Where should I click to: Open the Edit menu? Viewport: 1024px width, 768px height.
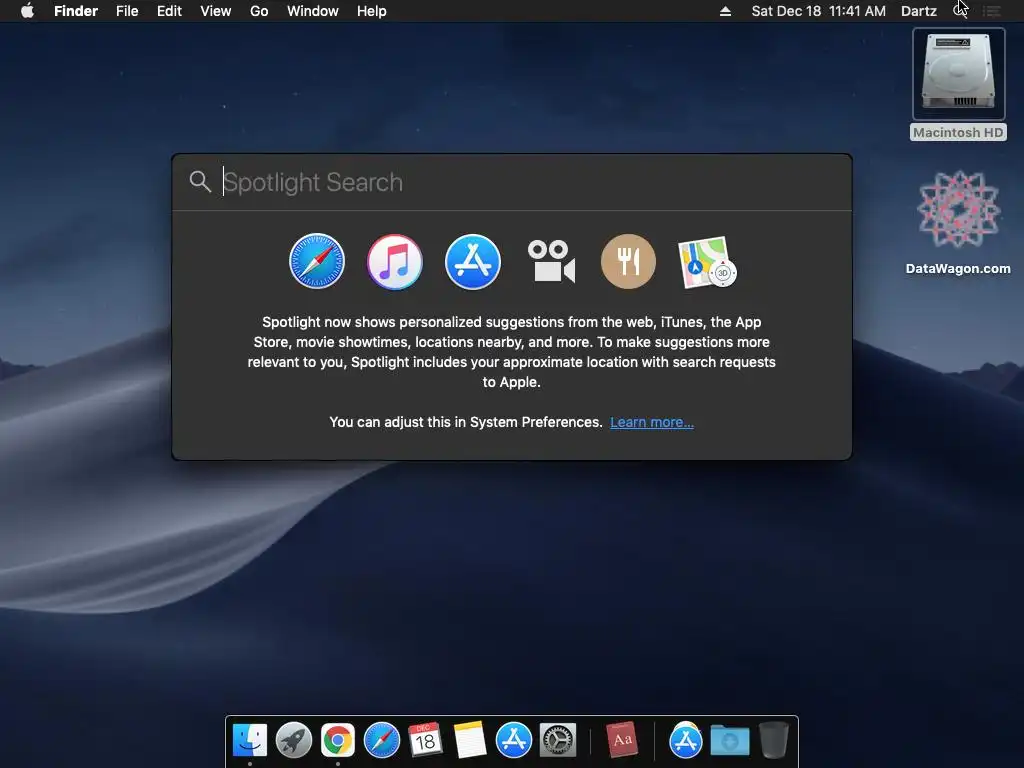tap(169, 11)
